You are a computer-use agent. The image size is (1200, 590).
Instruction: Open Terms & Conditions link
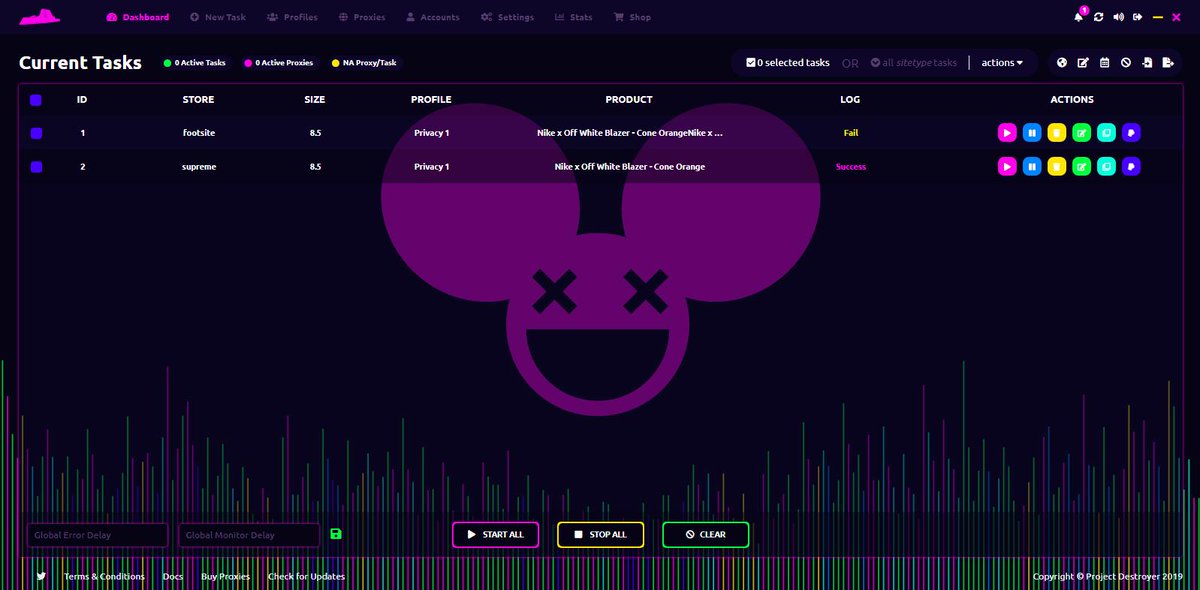tap(104, 576)
